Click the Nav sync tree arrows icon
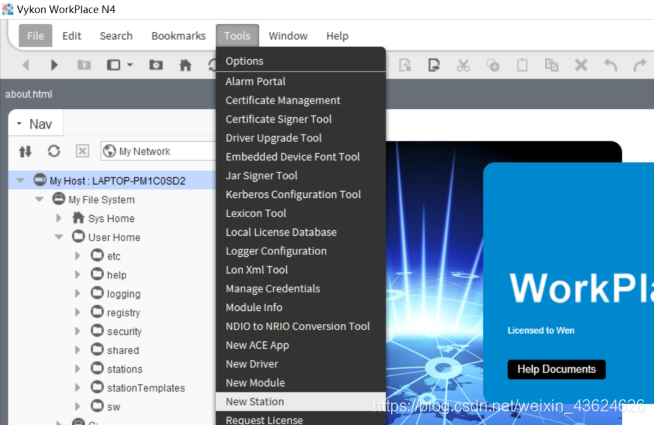Viewport: 655px width, 425px height. (x=25, y=151)
